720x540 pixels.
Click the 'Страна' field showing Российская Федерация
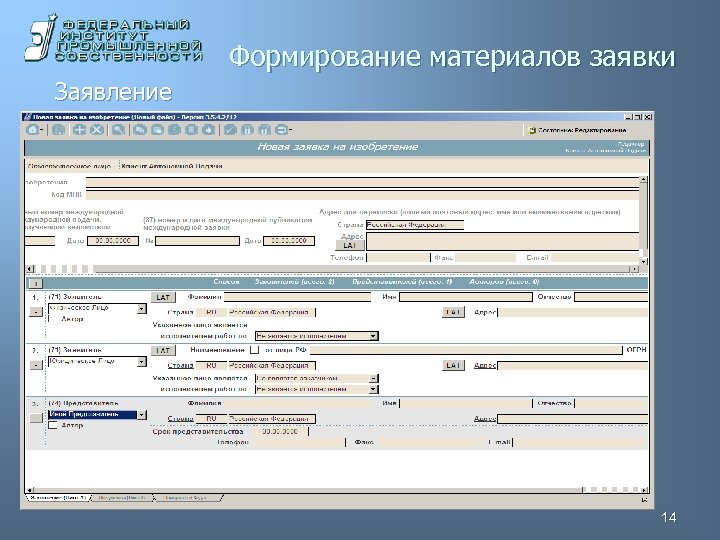pyautogui.click(x=415, y=225)
